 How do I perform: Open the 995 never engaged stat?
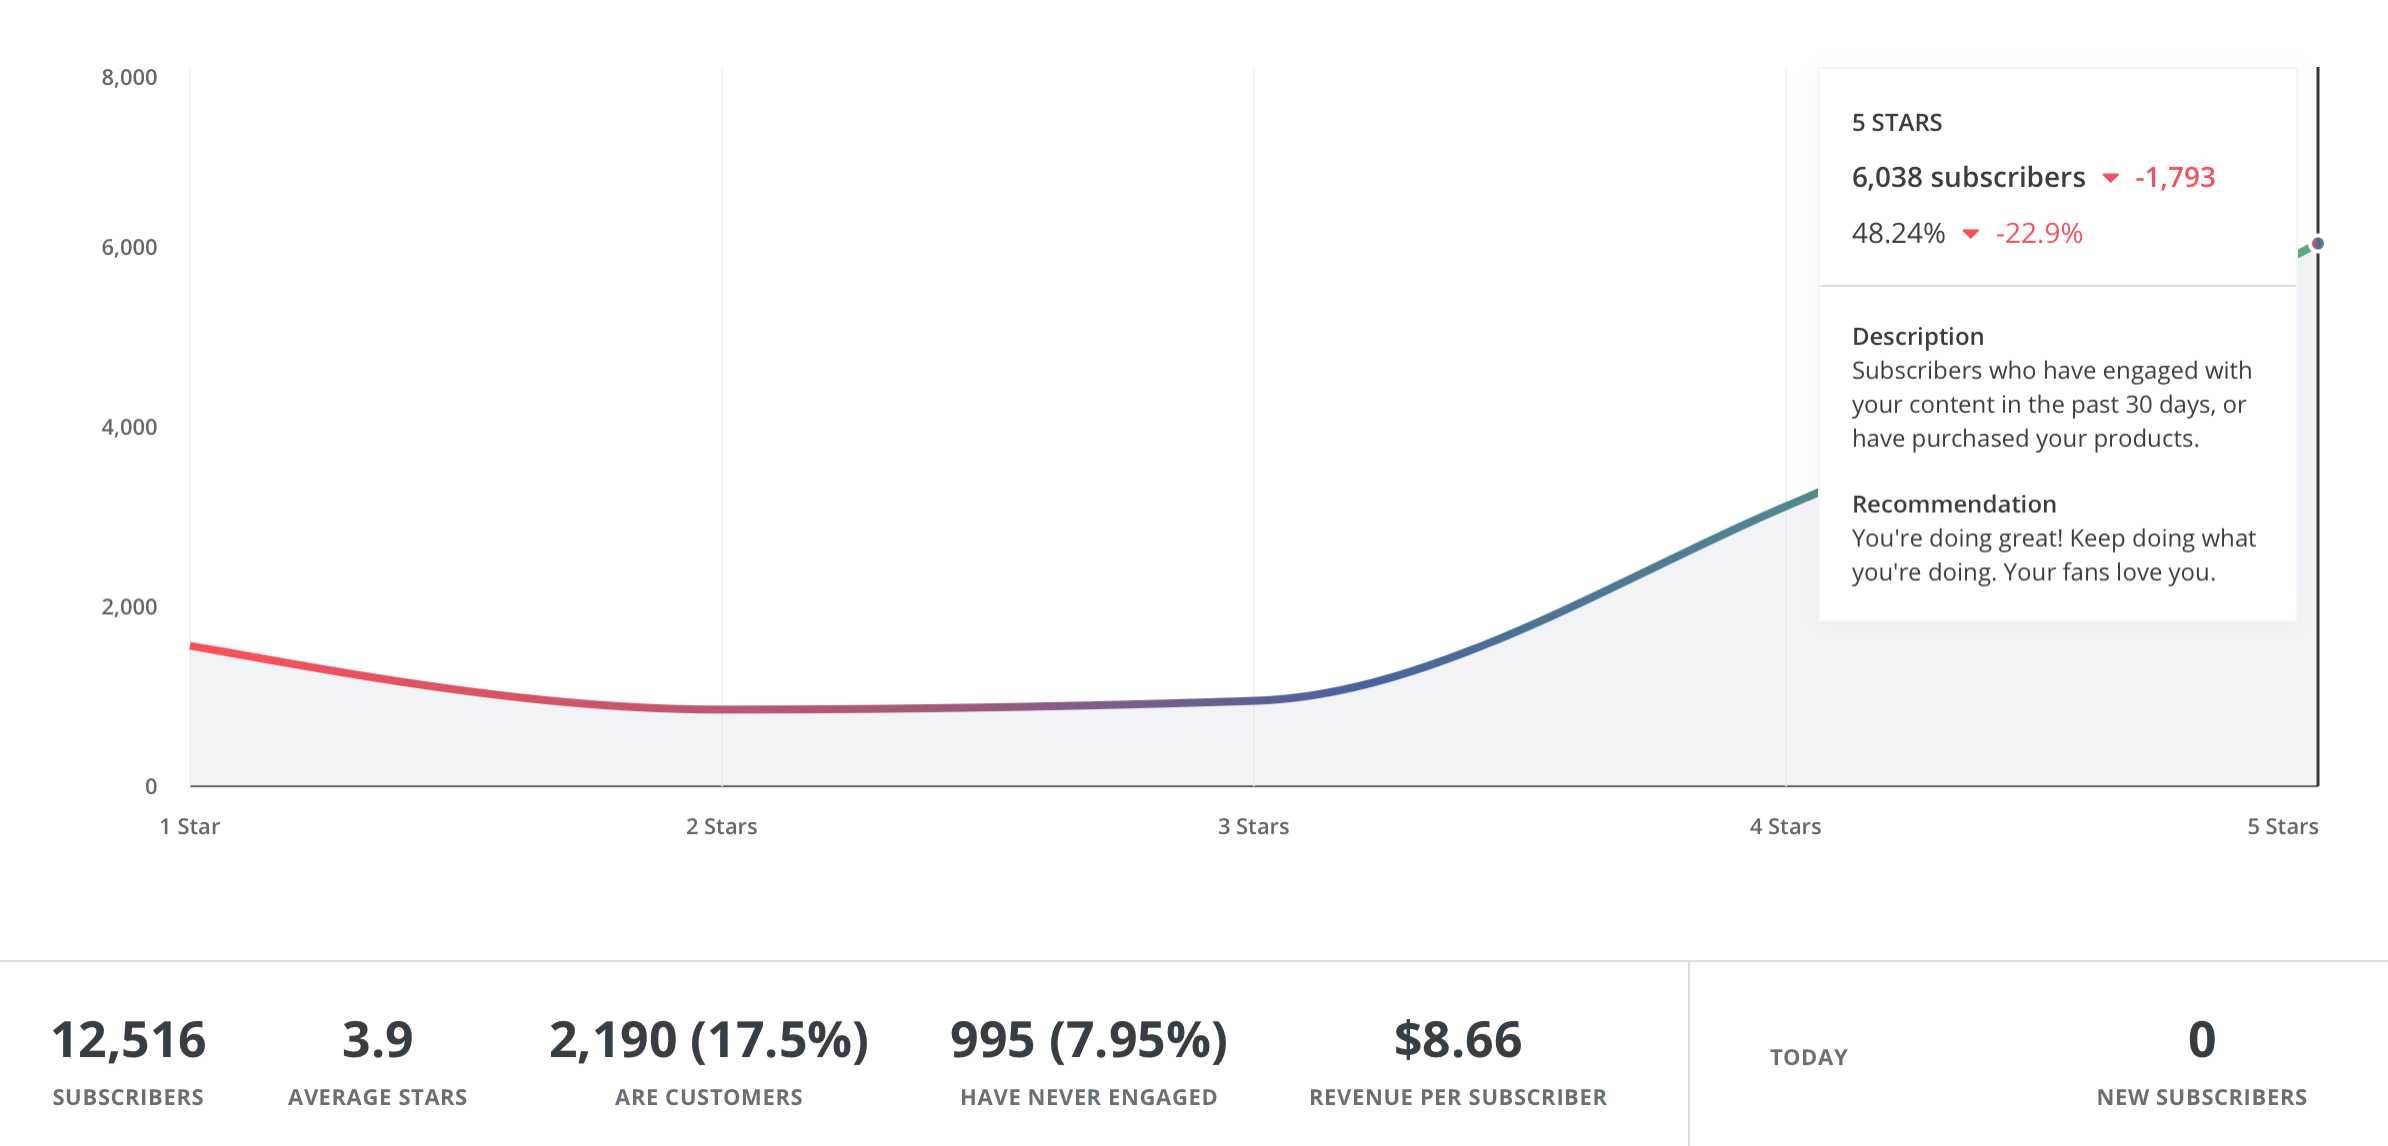coord(1088,1040)
